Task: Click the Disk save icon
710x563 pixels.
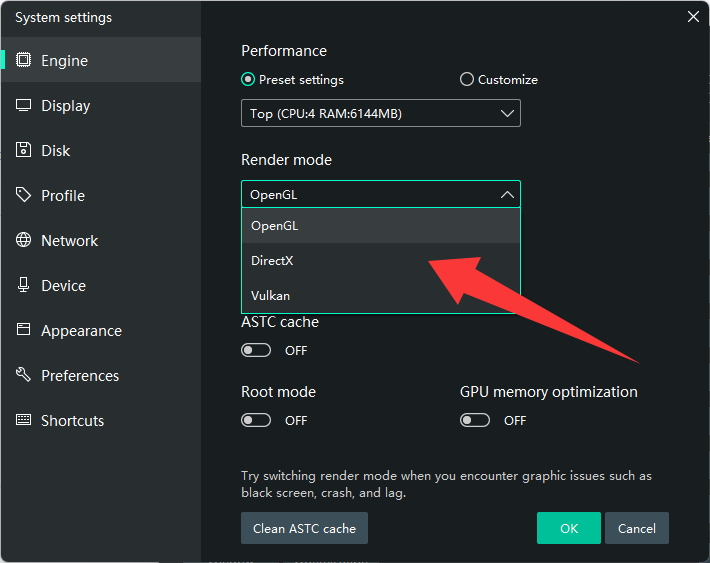Action: coord(24,151)
